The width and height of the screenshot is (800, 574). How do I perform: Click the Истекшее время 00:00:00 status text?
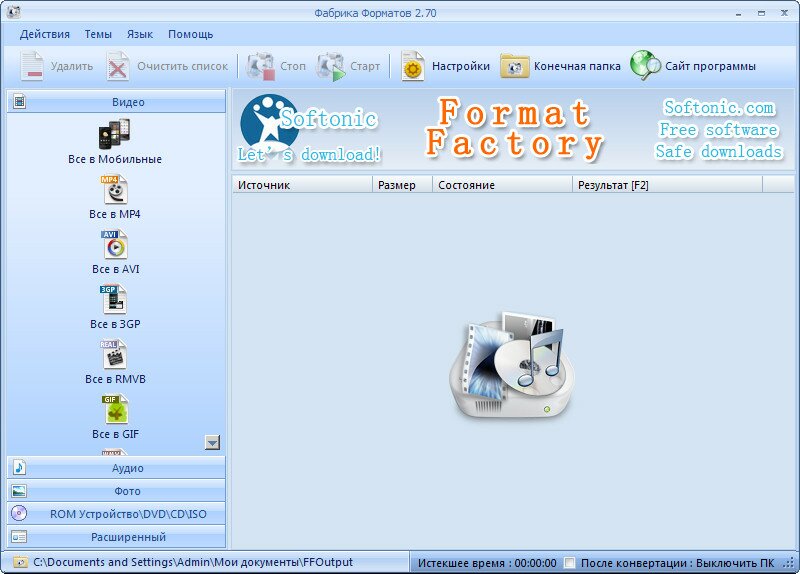tap(487, 563)
